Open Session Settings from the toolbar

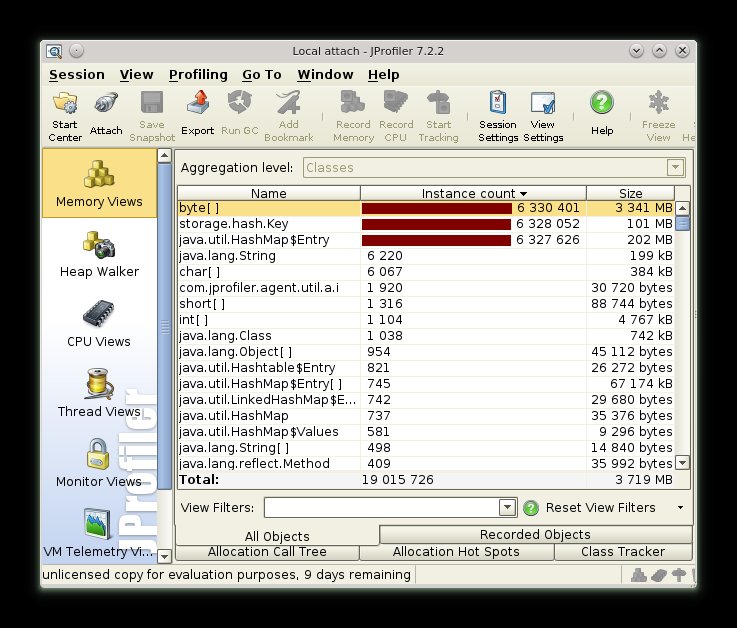(497, 114)
